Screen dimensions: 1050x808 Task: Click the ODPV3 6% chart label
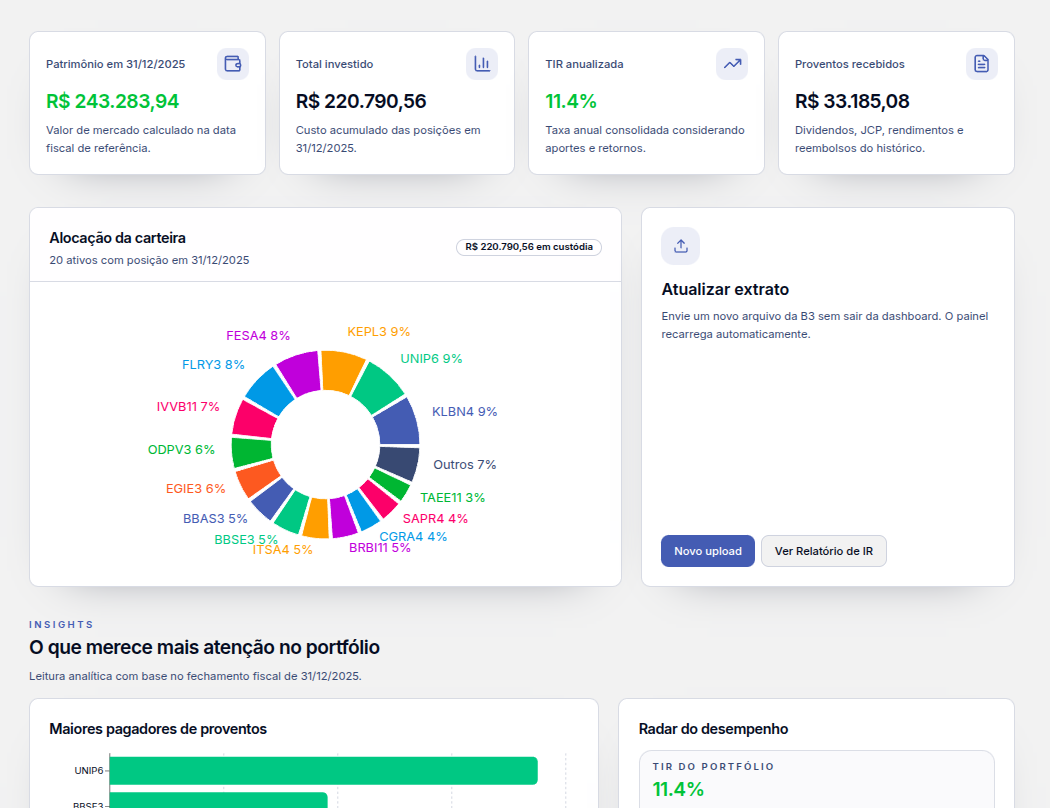click(181, 450)
